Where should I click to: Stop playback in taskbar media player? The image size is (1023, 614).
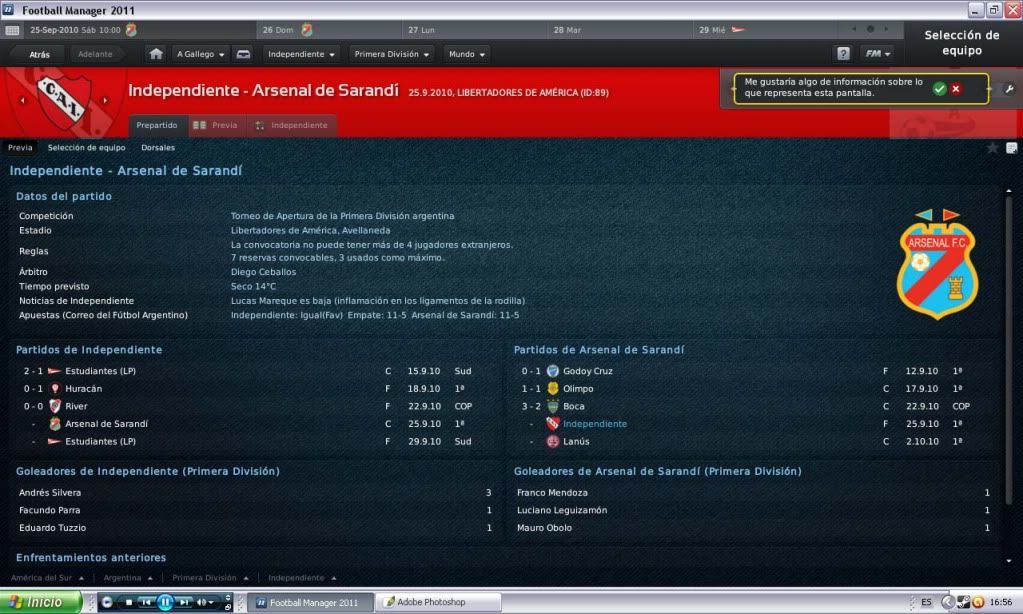tap(129, 602)
